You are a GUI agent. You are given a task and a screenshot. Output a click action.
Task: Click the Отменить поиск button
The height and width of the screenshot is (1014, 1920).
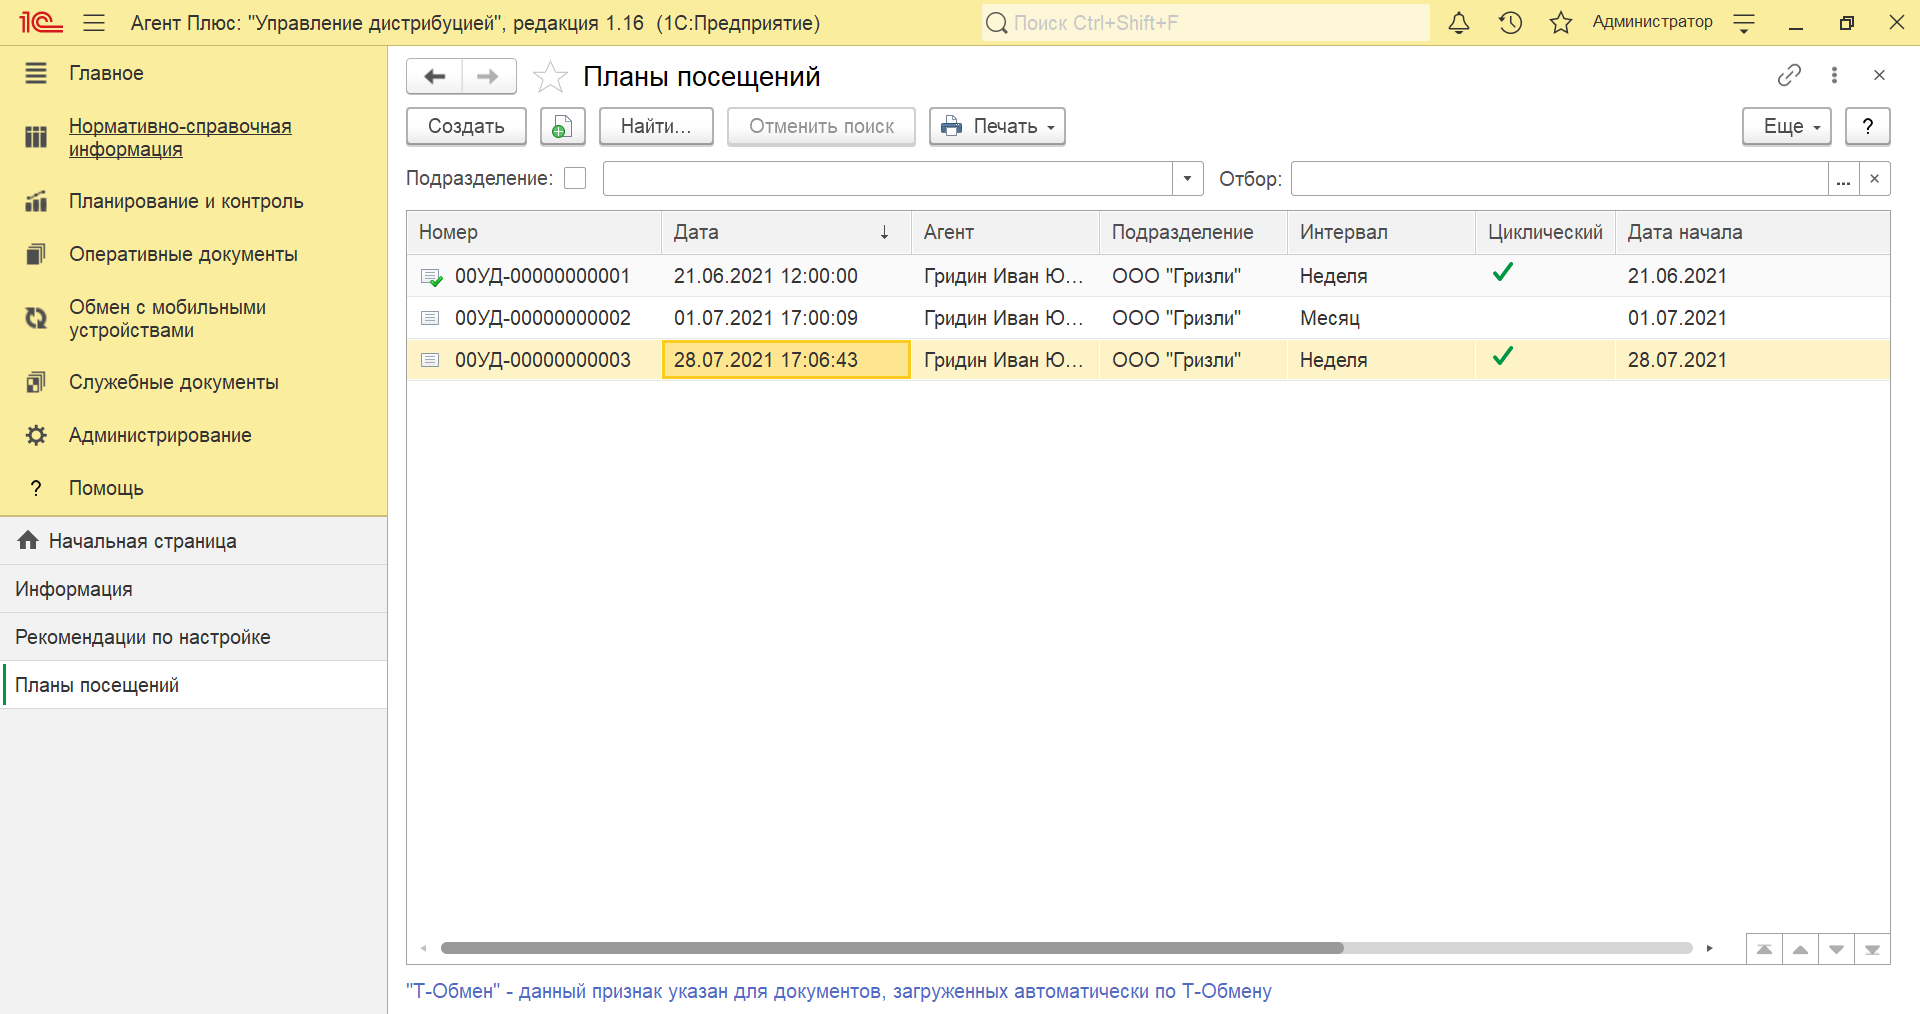coord(821,126)
